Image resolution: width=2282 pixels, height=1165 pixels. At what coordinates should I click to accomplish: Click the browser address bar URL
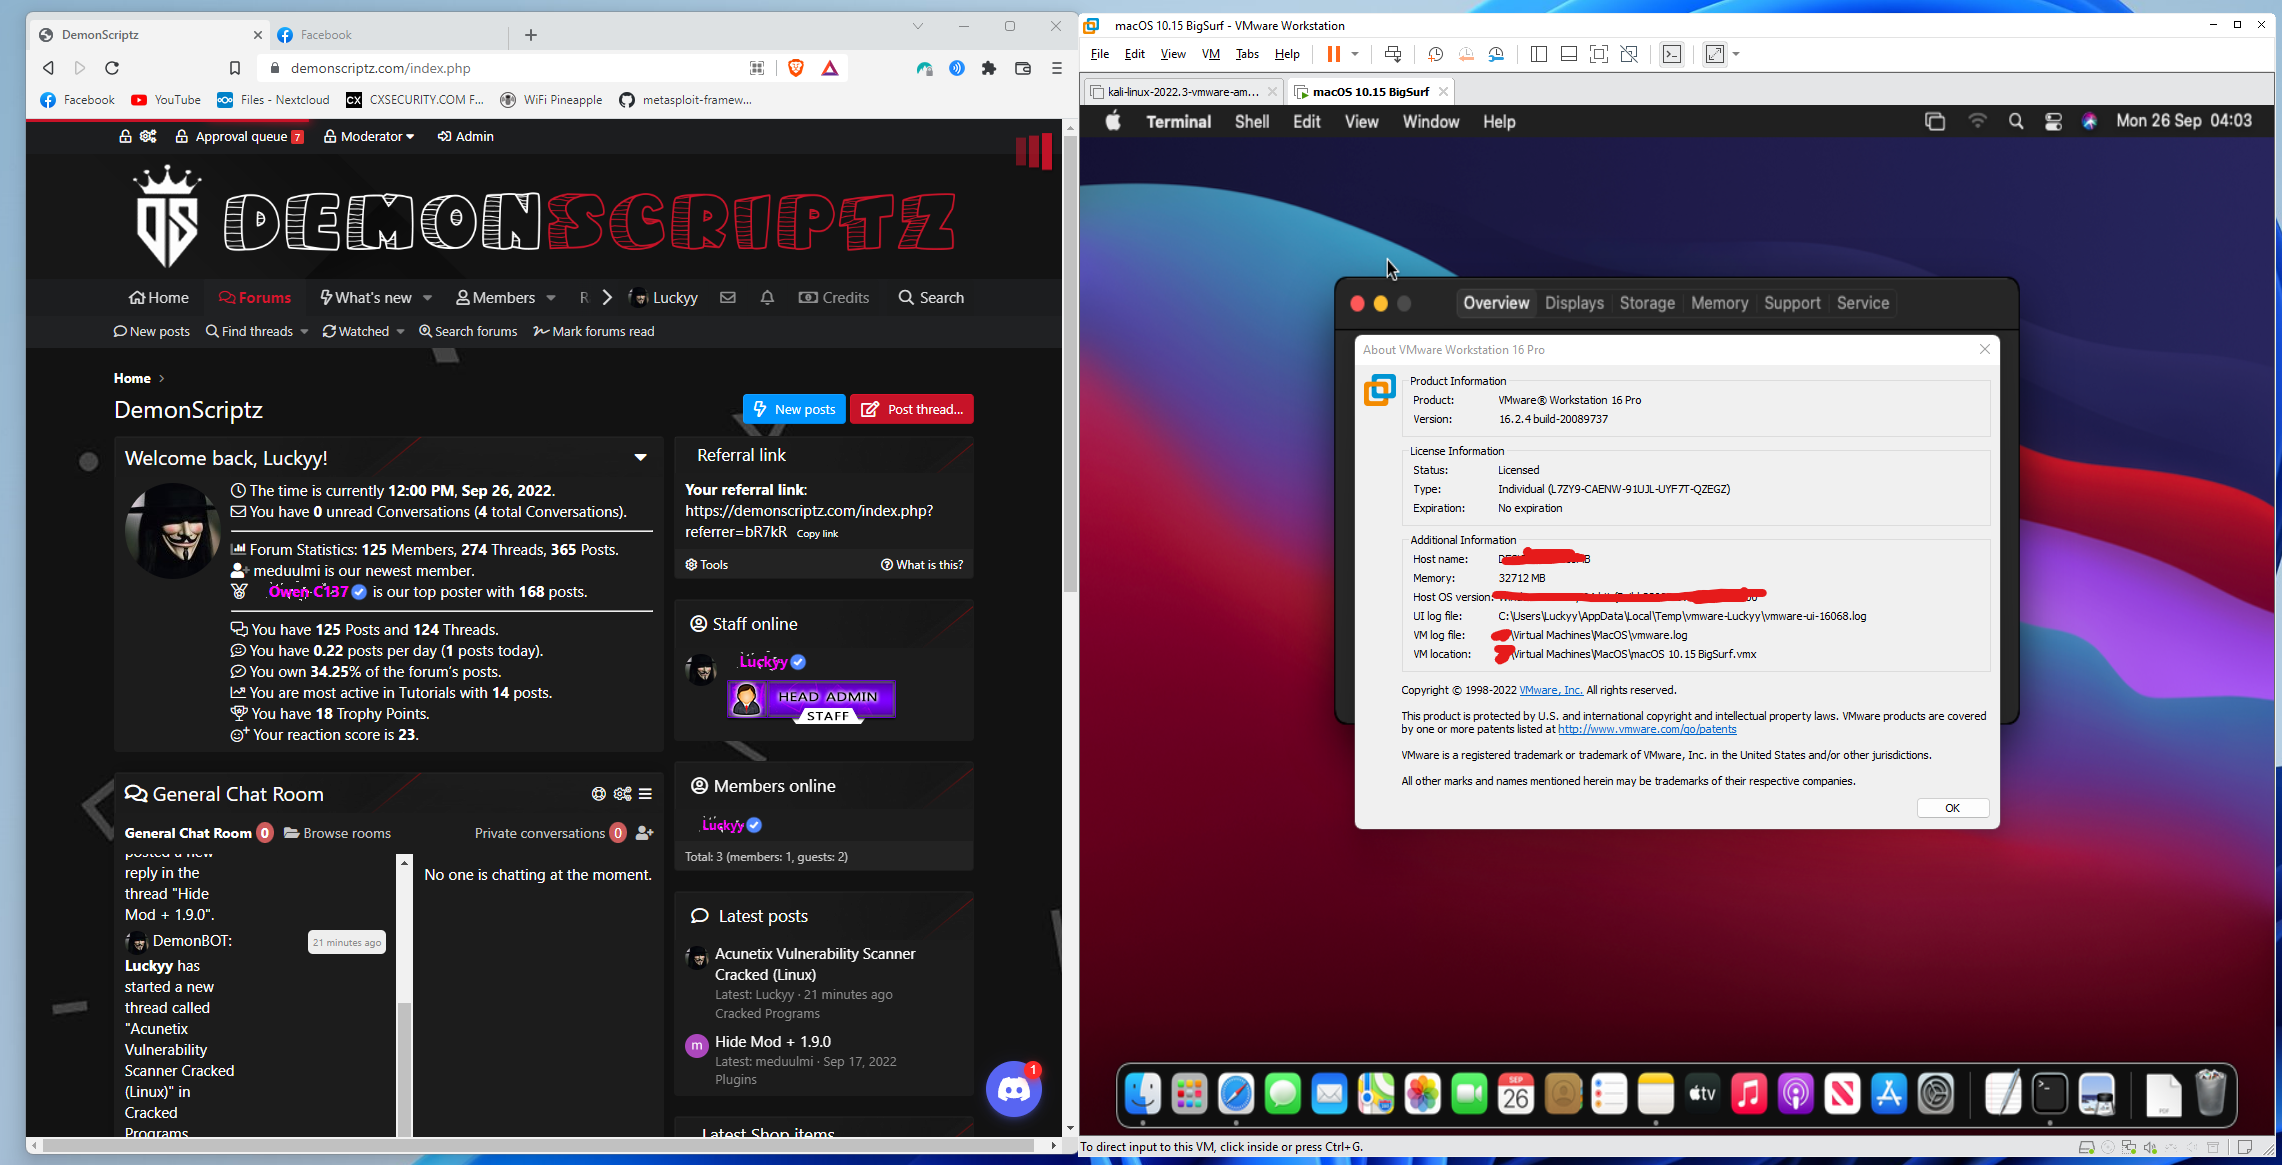tap(380, 68)
